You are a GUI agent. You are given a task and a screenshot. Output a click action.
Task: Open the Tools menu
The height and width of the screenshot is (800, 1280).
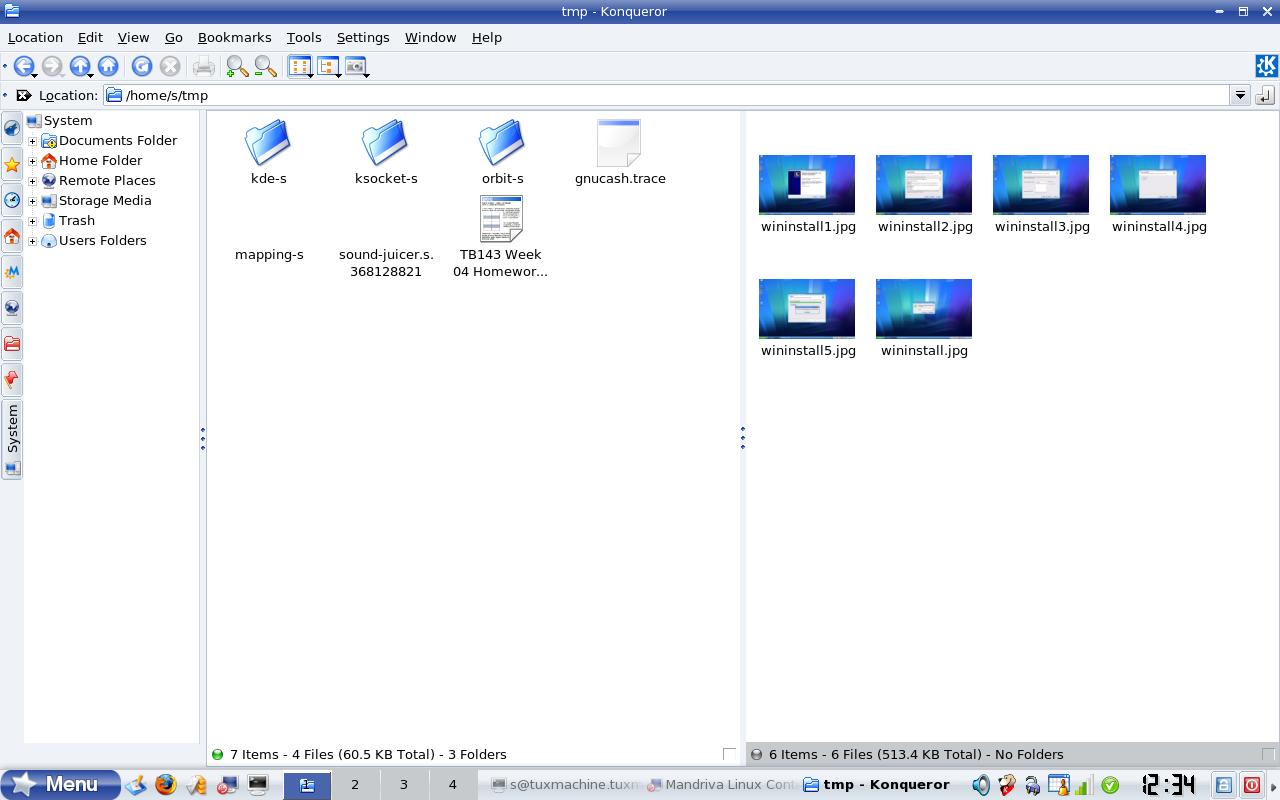pos(304,37)
